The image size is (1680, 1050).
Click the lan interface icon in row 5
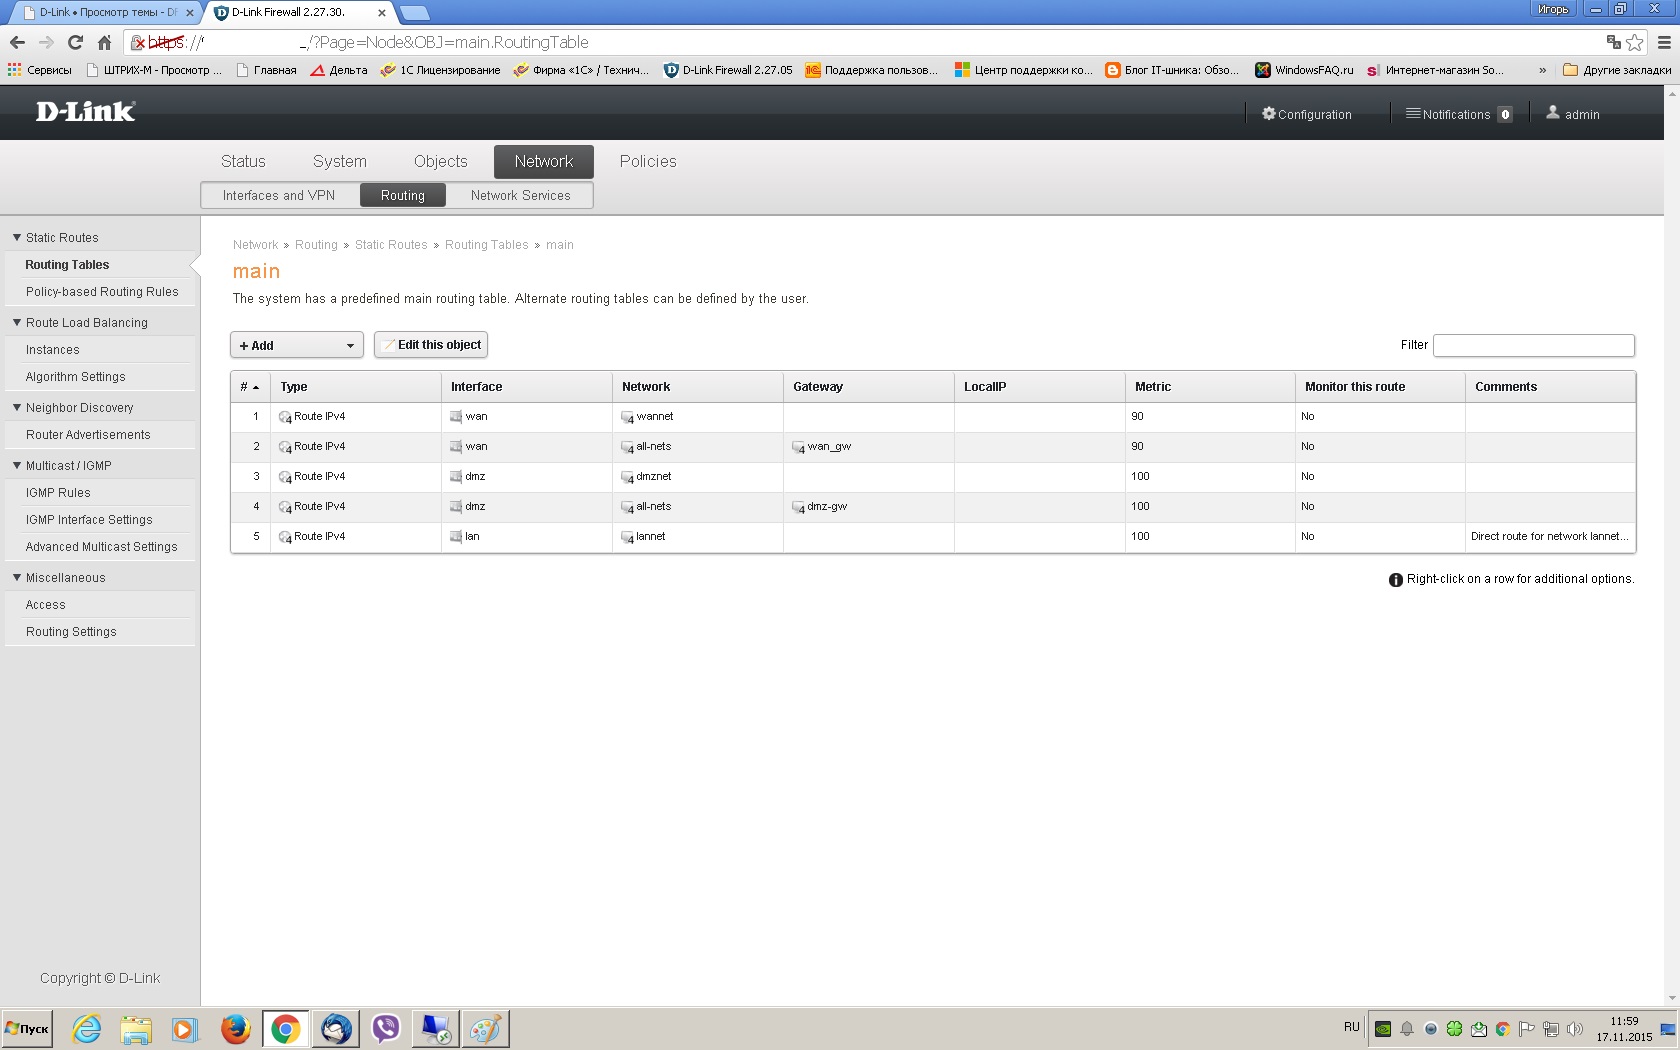click(x=456, y=537)
